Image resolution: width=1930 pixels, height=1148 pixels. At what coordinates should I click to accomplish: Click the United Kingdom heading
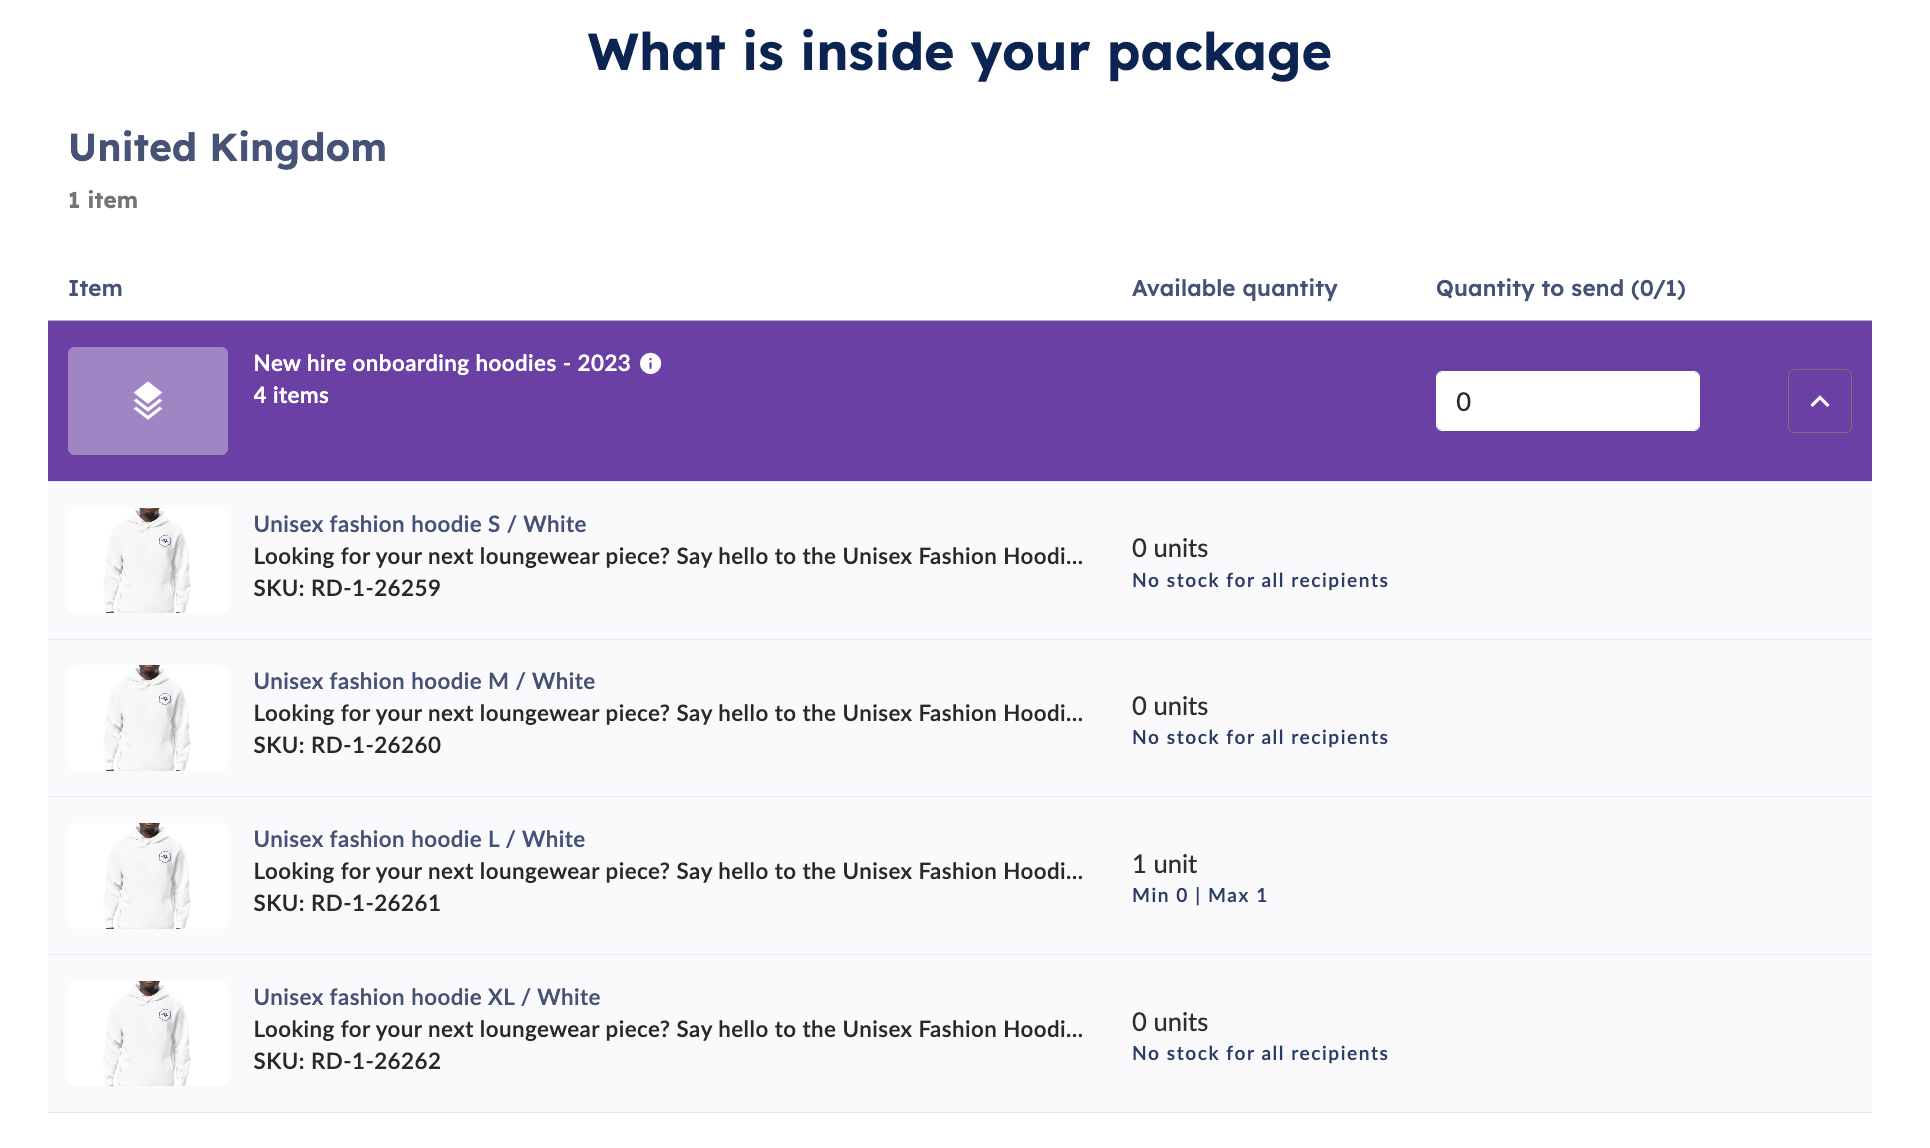coord(227,147)
